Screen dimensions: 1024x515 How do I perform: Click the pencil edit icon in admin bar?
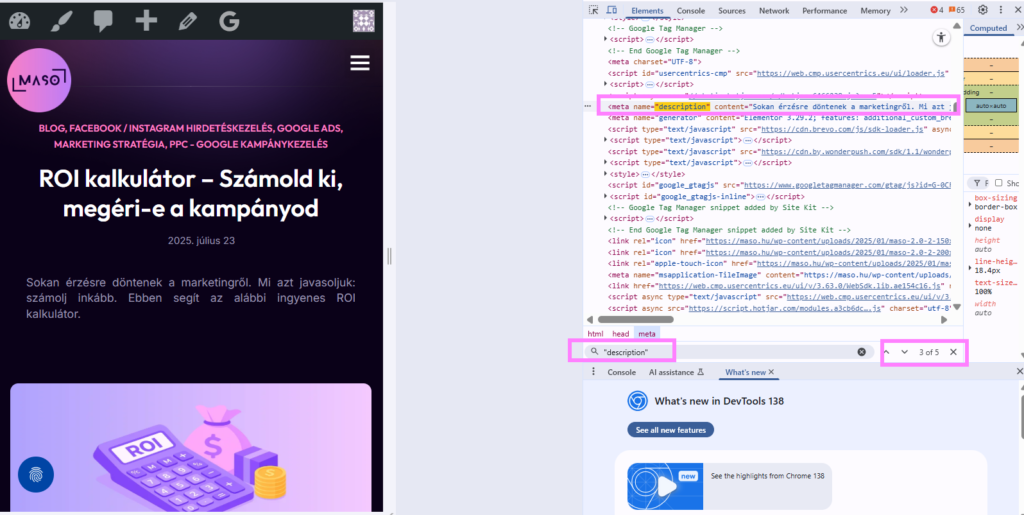(187, 22)
